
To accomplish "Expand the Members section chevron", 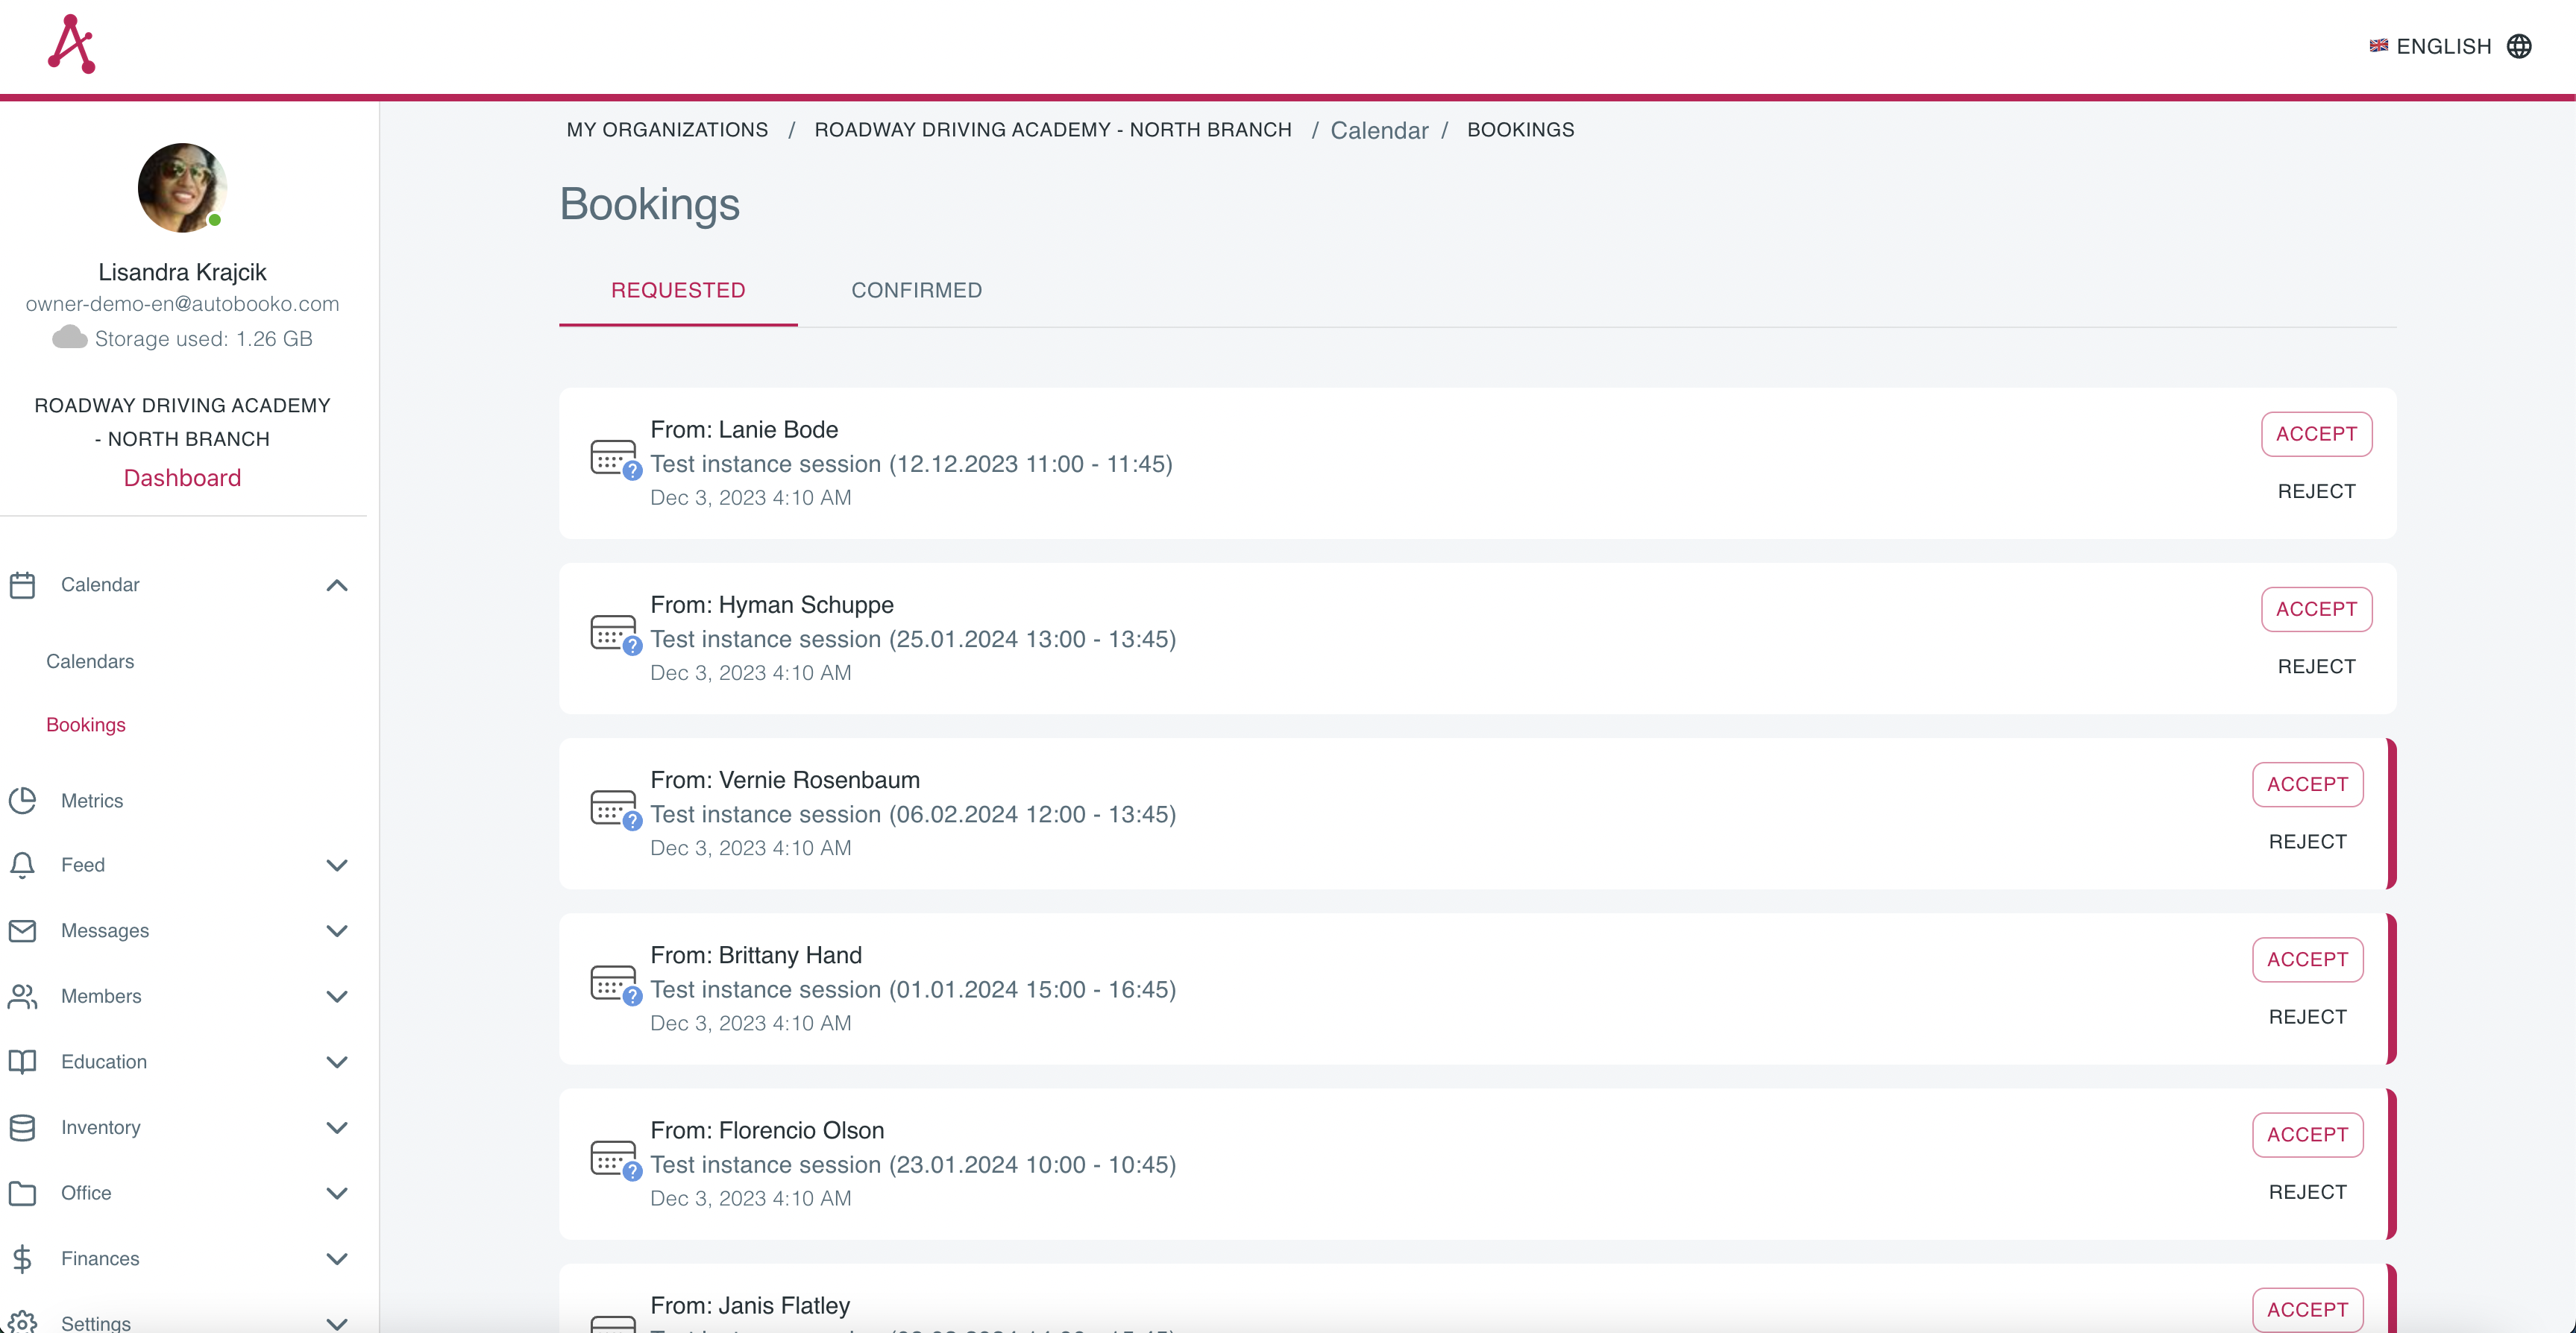I will 337,996.
